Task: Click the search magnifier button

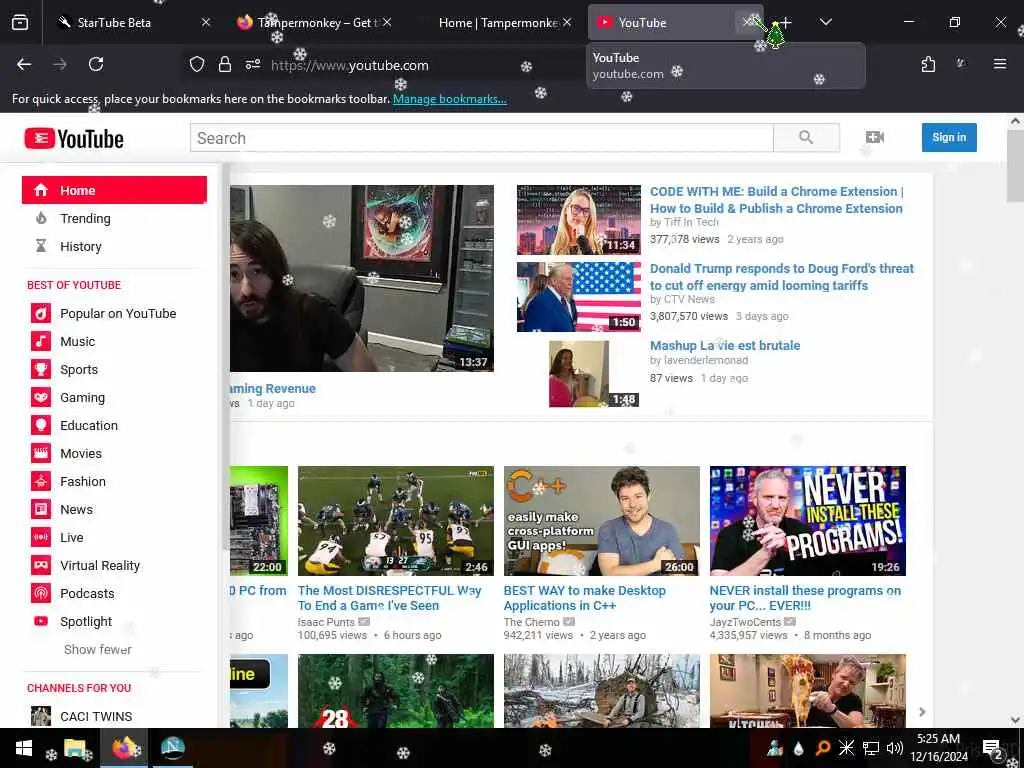Action: (x=806, y=137)
